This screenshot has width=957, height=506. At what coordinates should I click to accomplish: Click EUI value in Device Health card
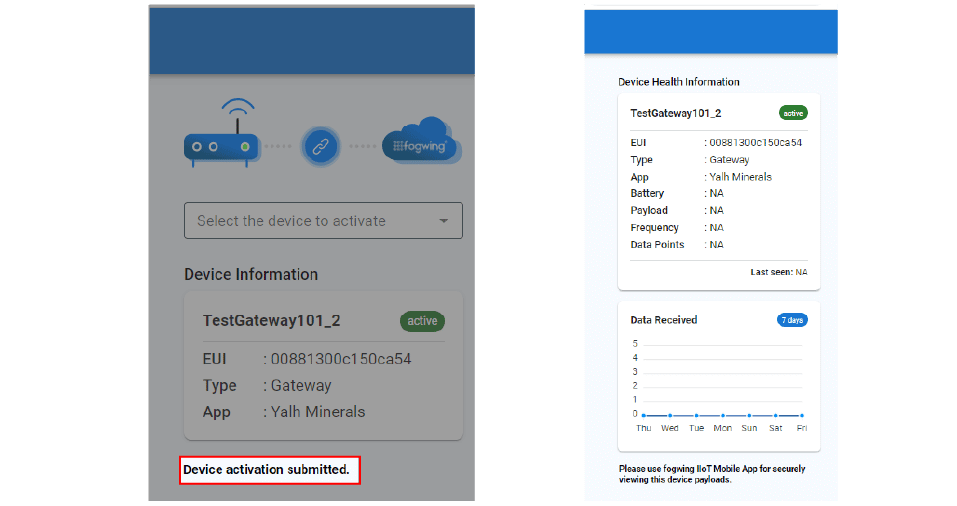coord(756,142)
